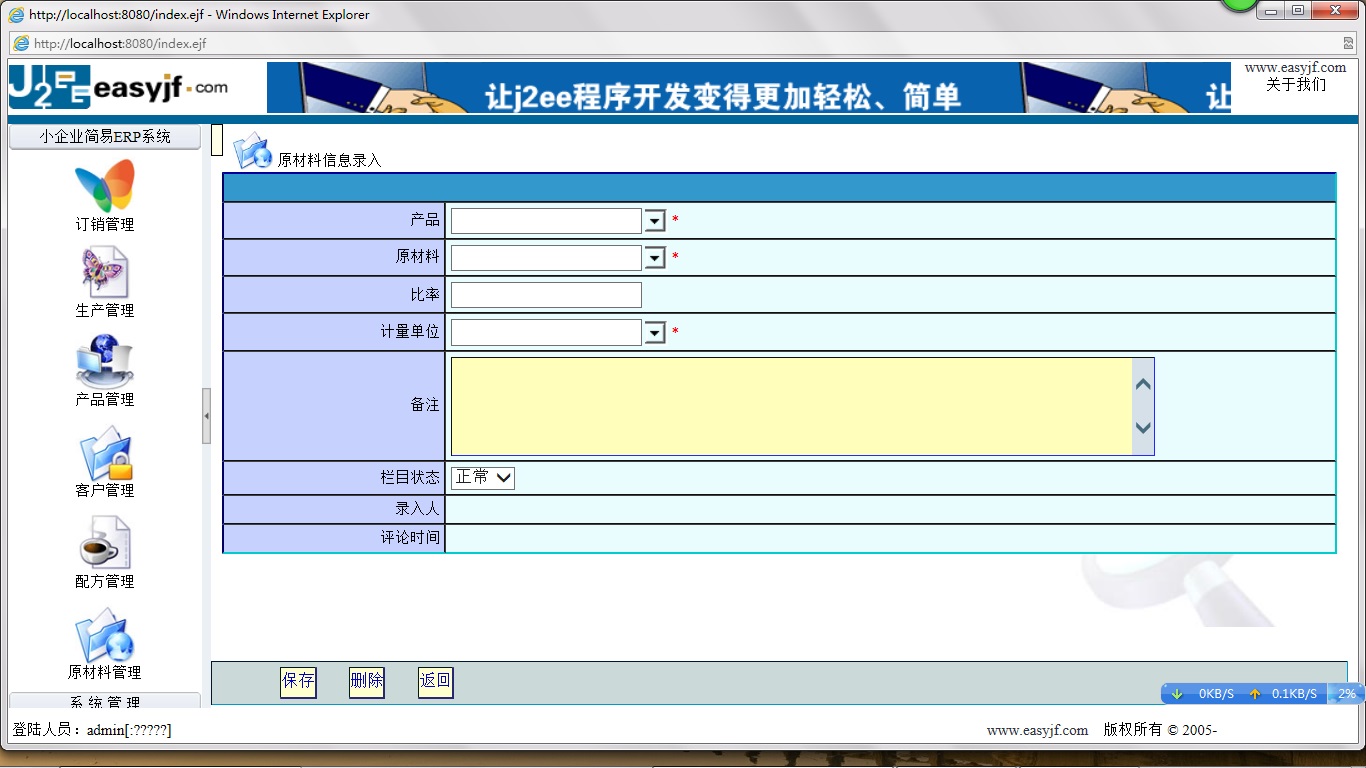This screenshot has height=768, width=1366.
Task: Collapse the left sidebar splitter handle
Action: click(207, 416)
